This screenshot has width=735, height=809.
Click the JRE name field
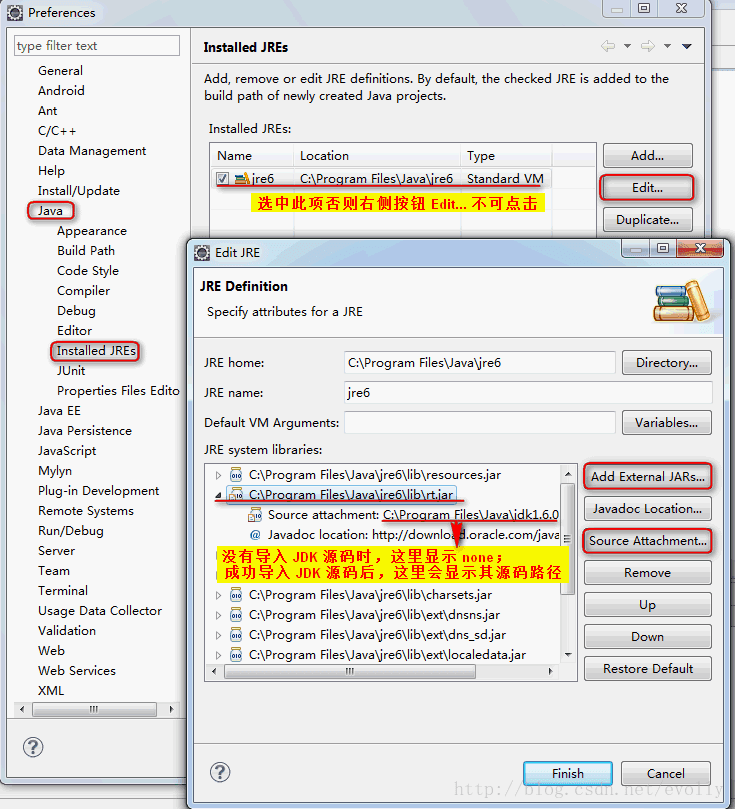tap(528, 393)
